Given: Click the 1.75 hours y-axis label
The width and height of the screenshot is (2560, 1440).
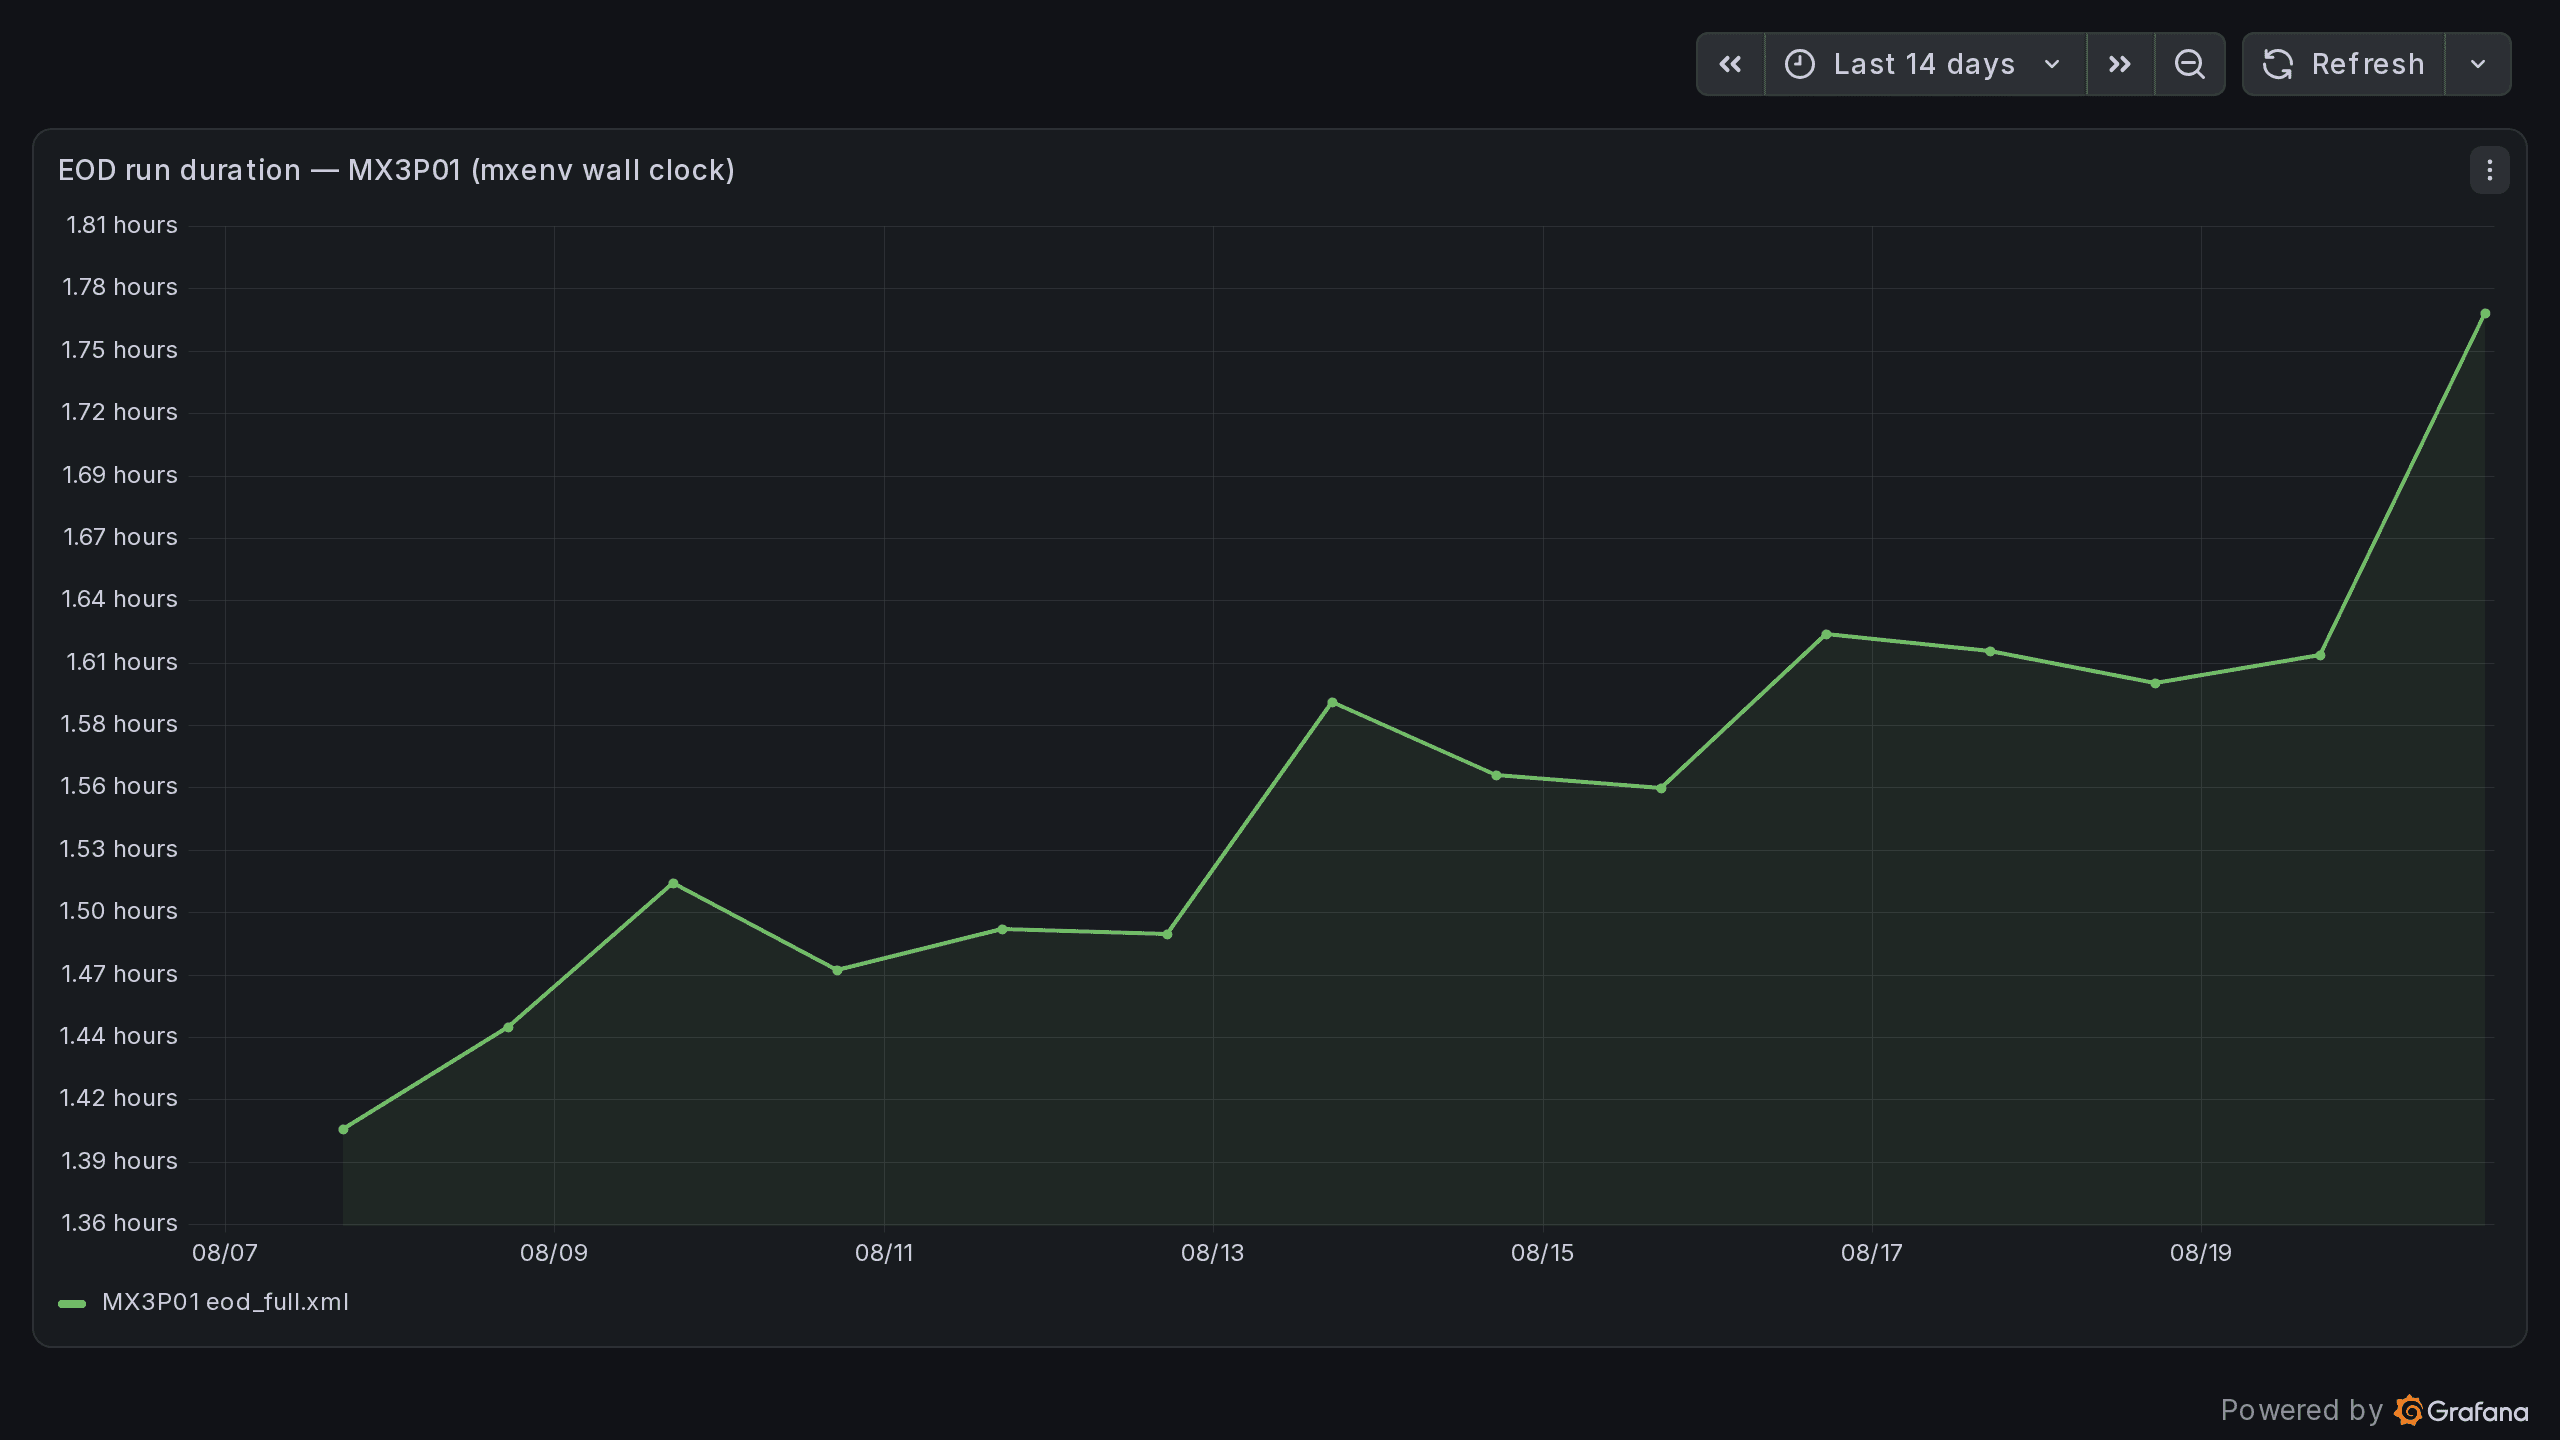Looking at the screenshot, I should tap(119, 350).
